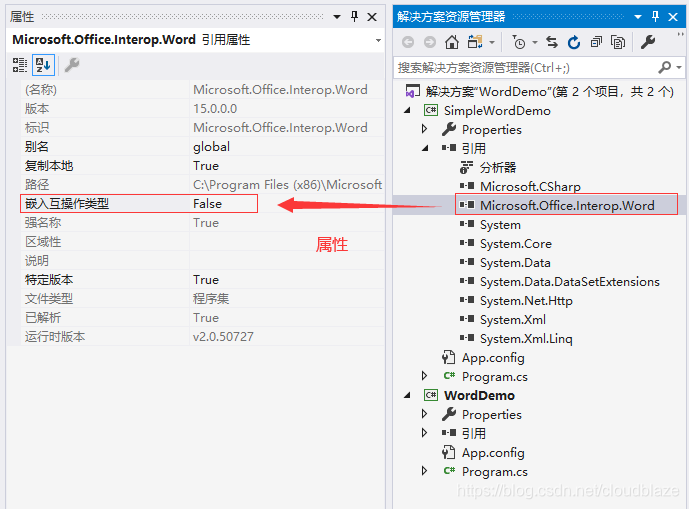Click Sync with Active Document icon
Image resolution: width=689 pixels, height=509 pixels.
tap(552, 42)
